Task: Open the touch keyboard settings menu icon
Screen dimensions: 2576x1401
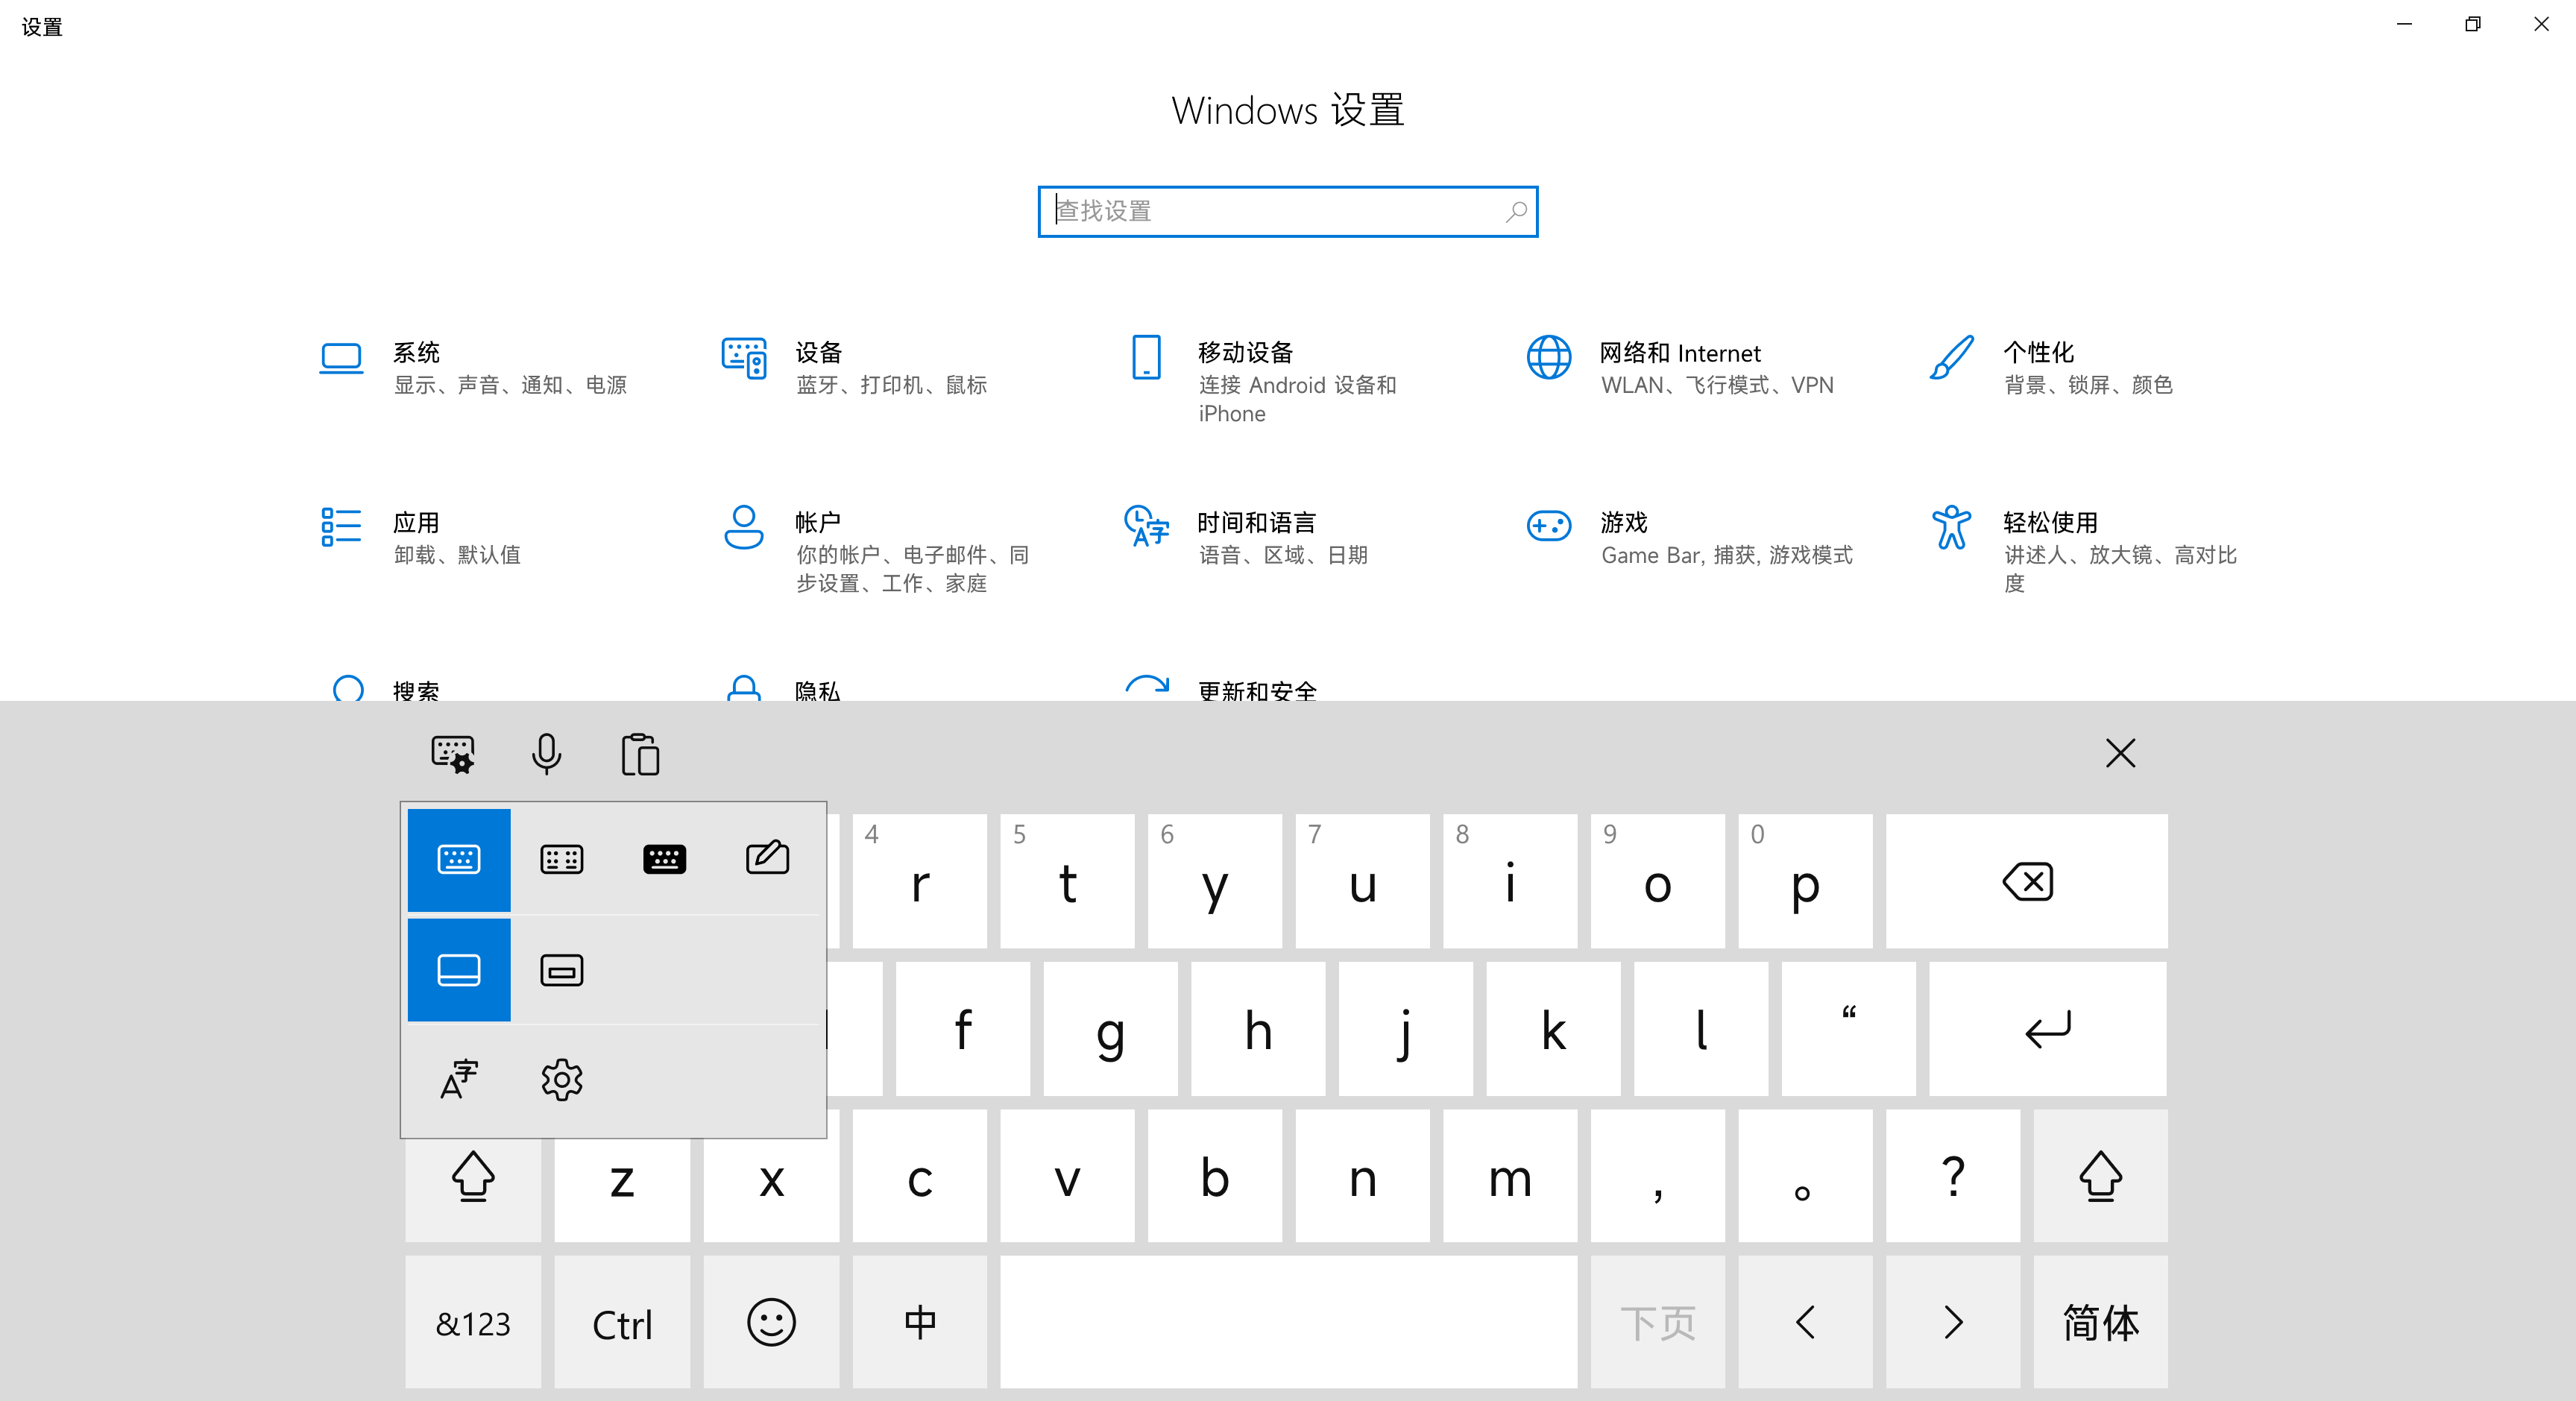Action: [x=453, y=754]
